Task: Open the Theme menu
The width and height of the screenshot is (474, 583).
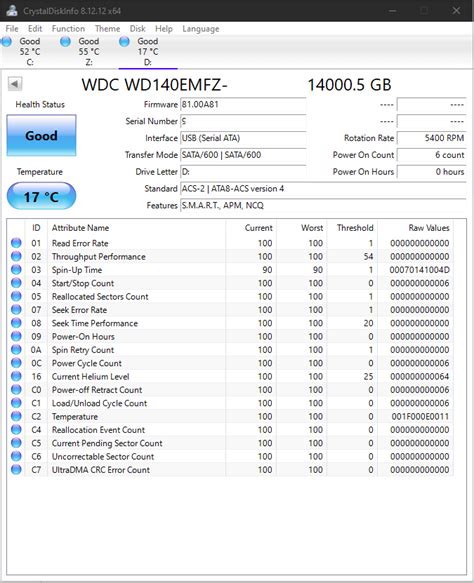Action: point(107,29)
